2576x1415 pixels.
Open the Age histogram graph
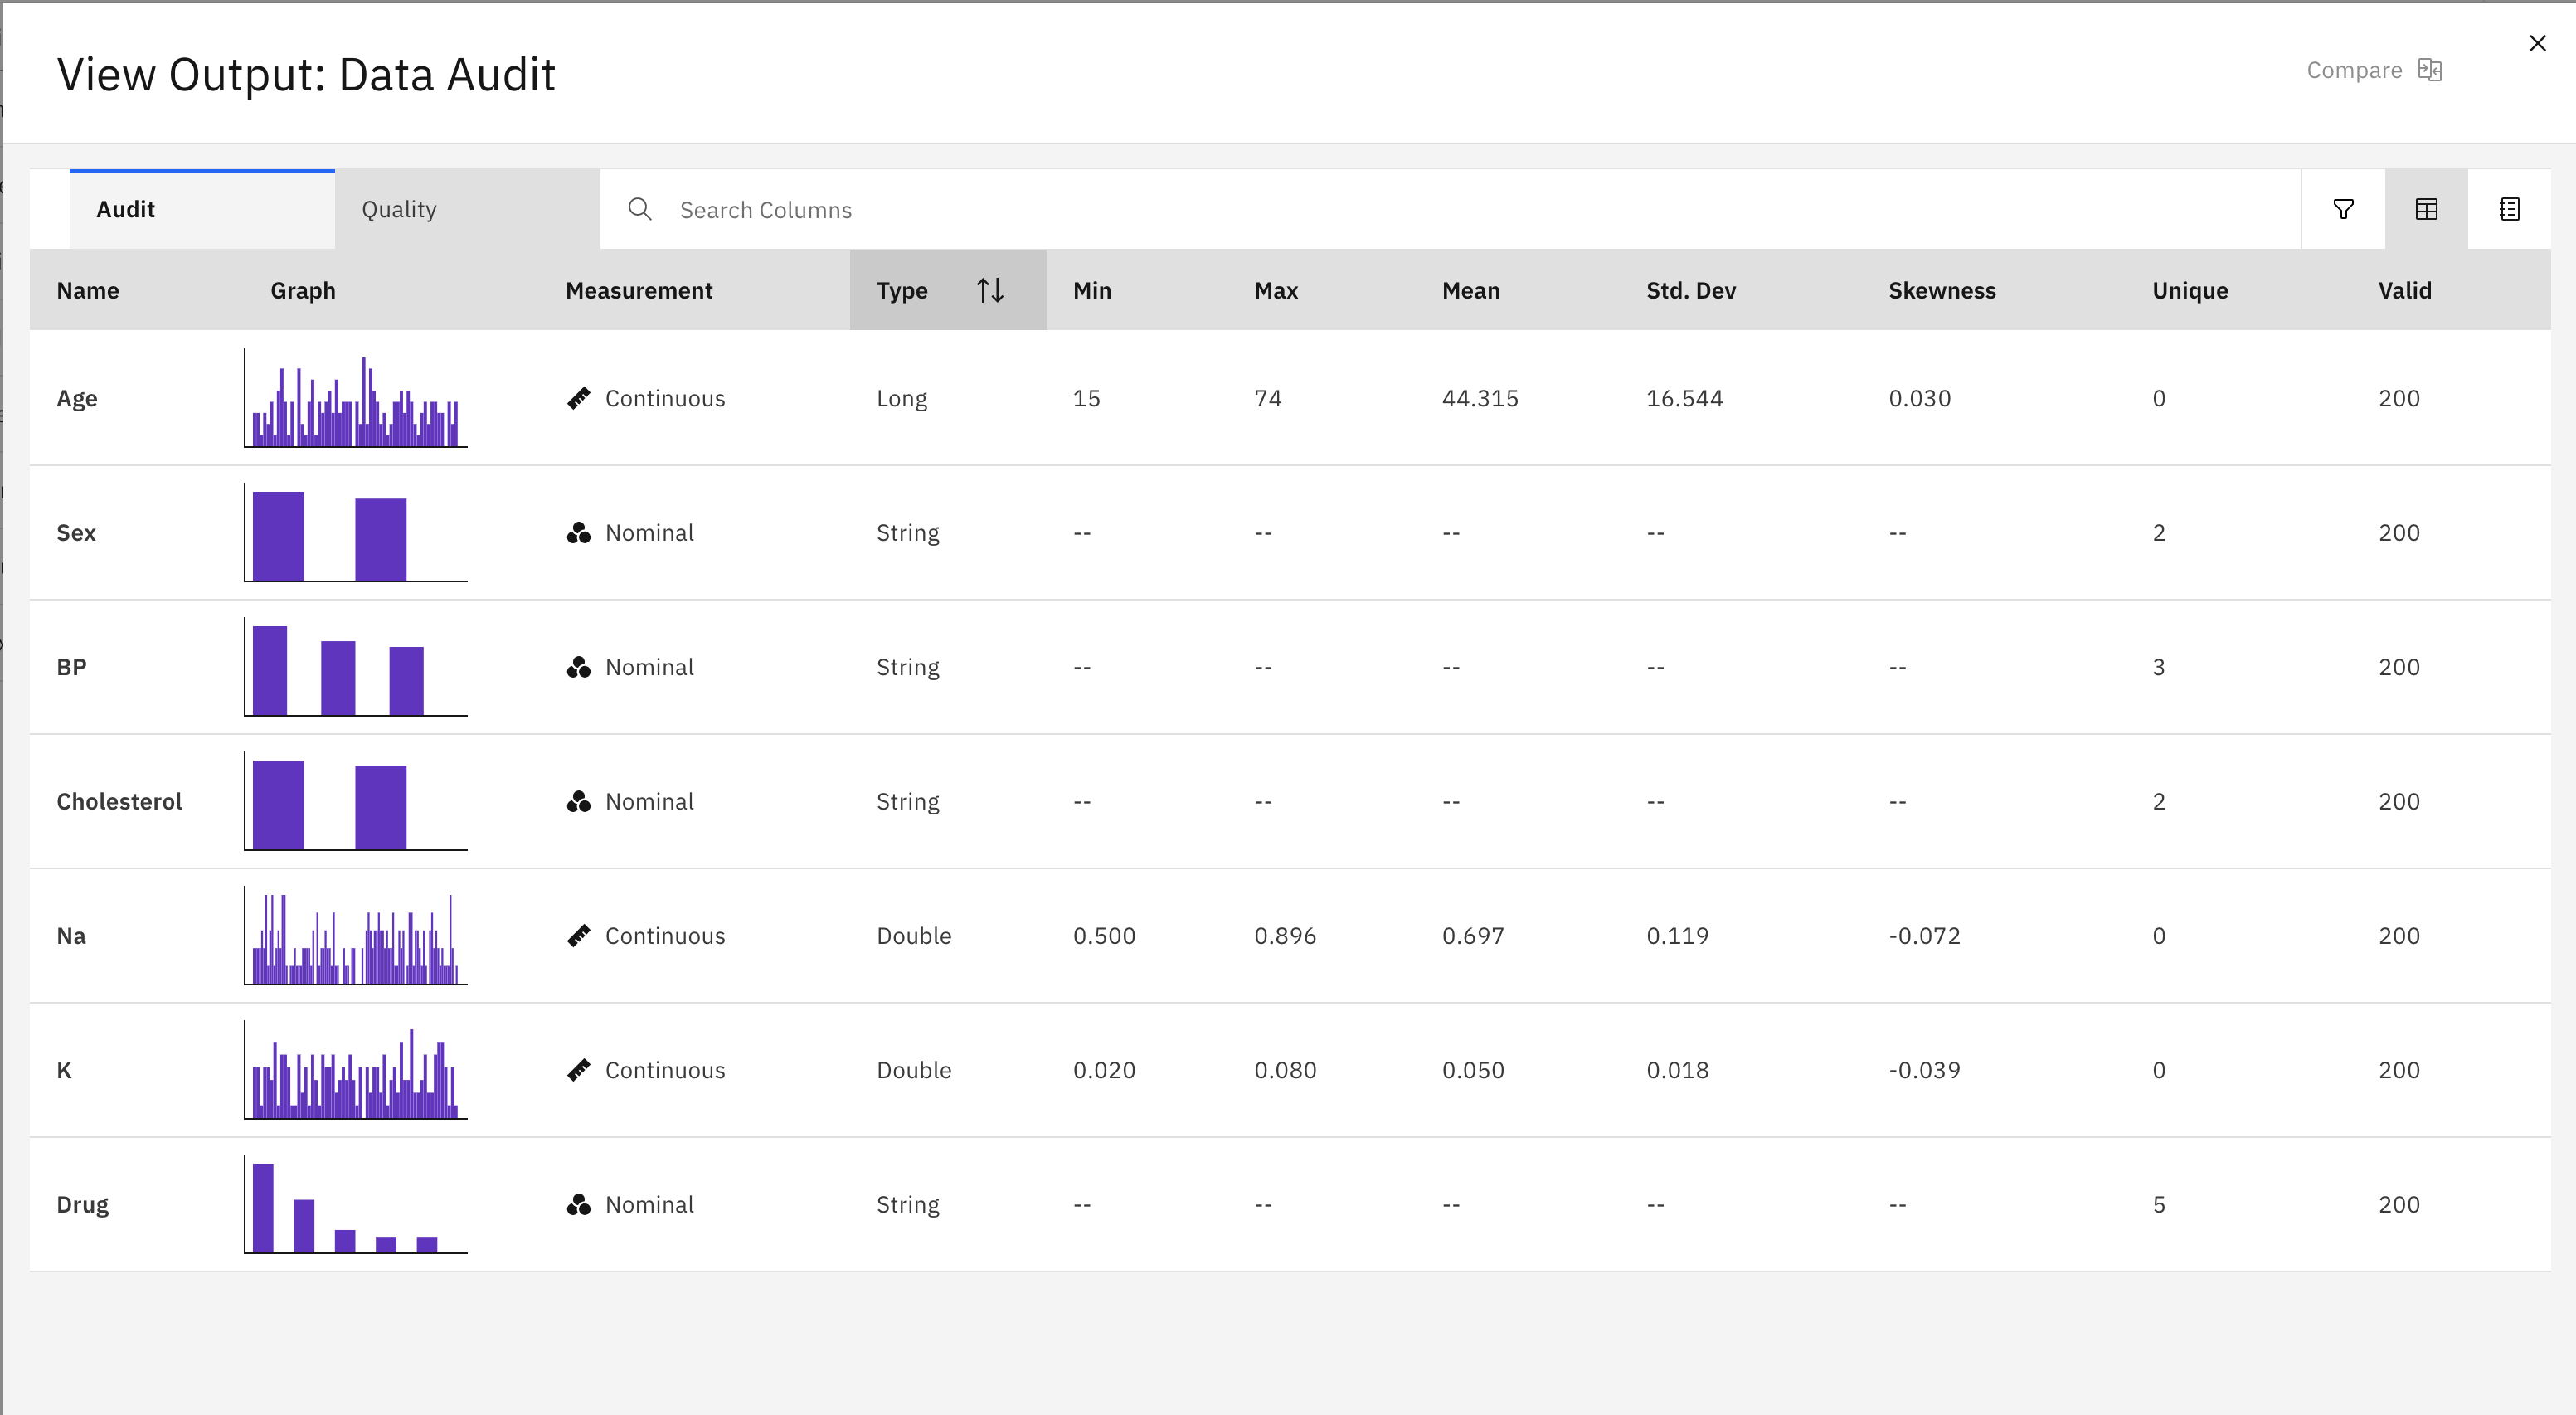tap(356, 398)
